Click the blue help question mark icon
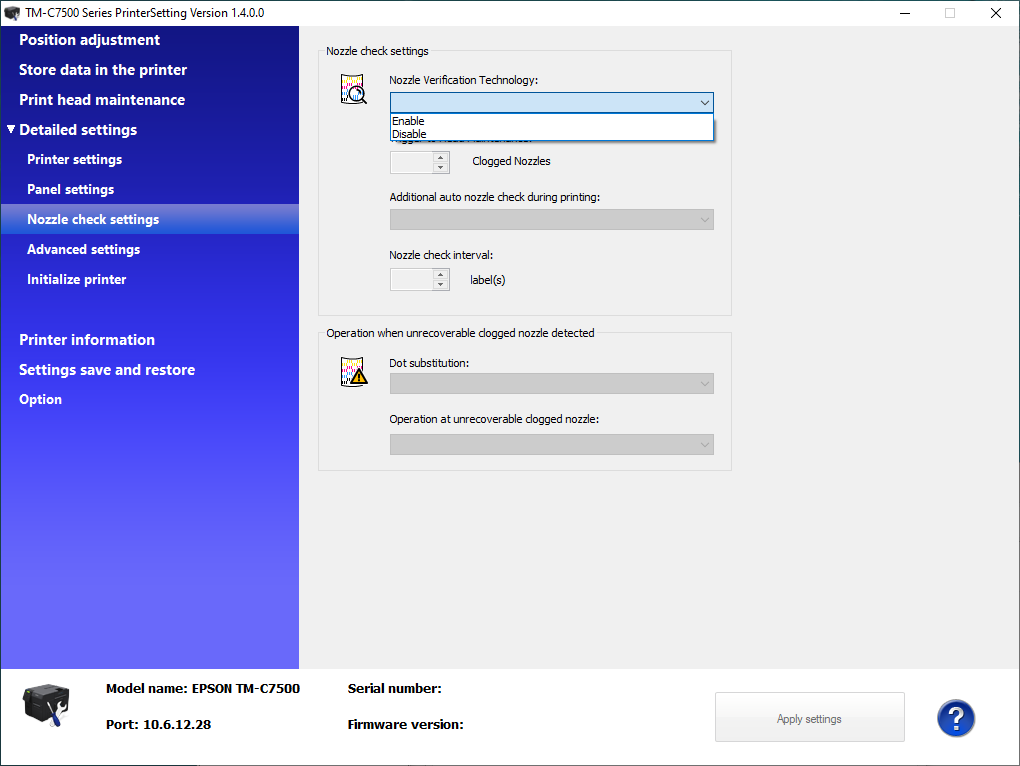The image size is (1020, 766). coord(955,718)
